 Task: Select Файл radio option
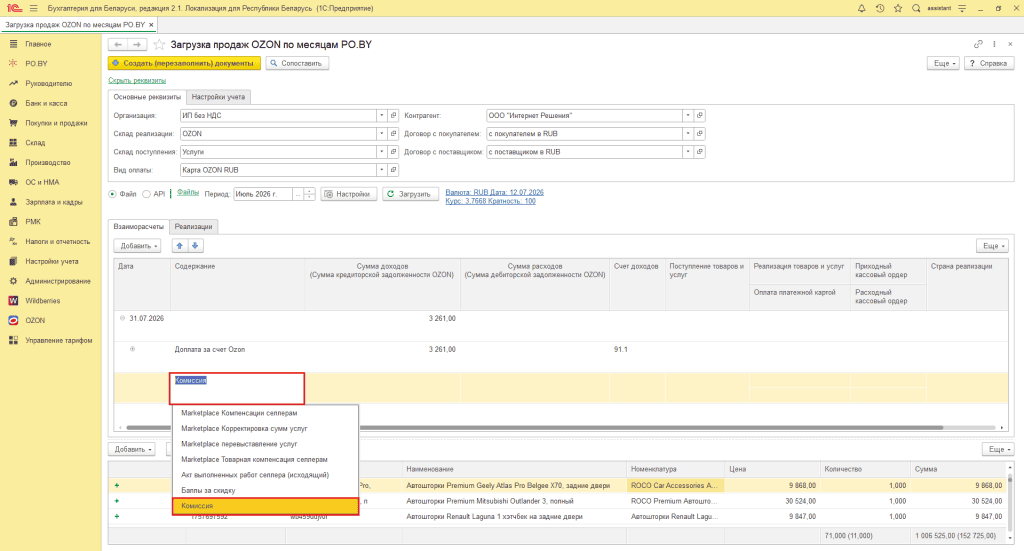pos(113,194)
